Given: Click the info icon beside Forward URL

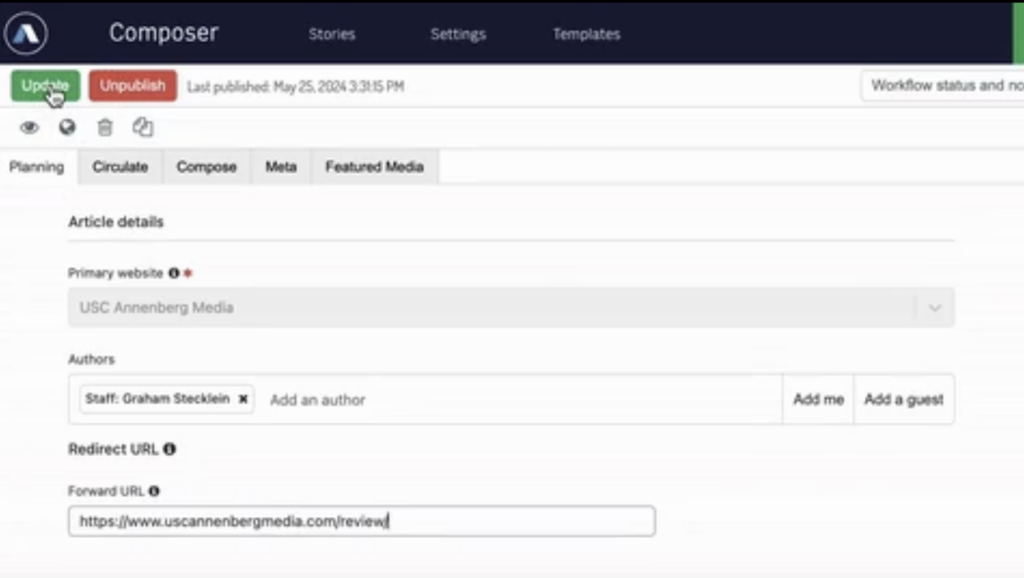Looking at the screenshot, I should [154, 491].
